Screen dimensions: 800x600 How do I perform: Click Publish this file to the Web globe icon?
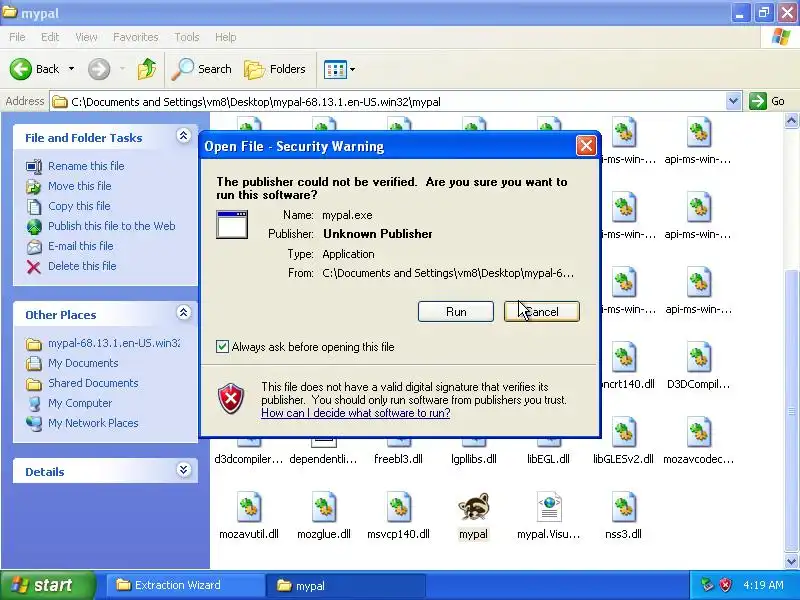pyautogui.click(x=34, y=227)
